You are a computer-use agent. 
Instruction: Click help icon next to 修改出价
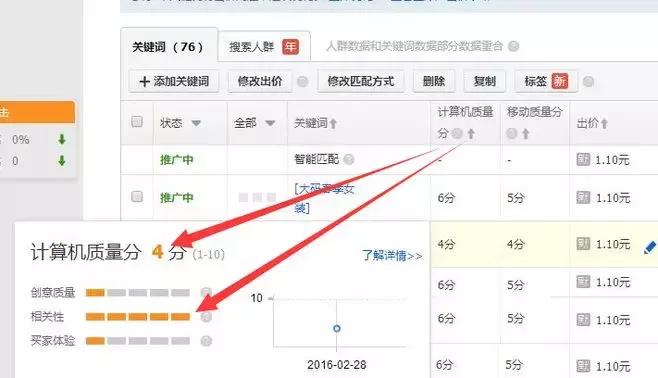[303, 82]
